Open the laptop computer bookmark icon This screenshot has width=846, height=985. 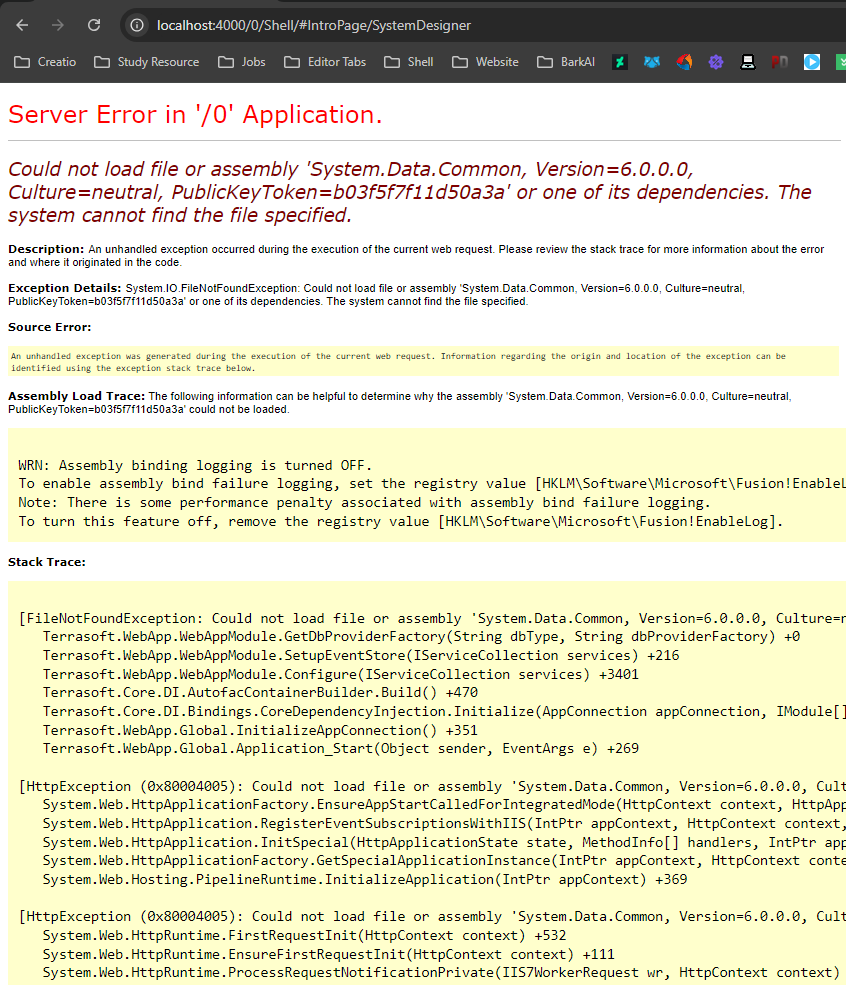747,62
